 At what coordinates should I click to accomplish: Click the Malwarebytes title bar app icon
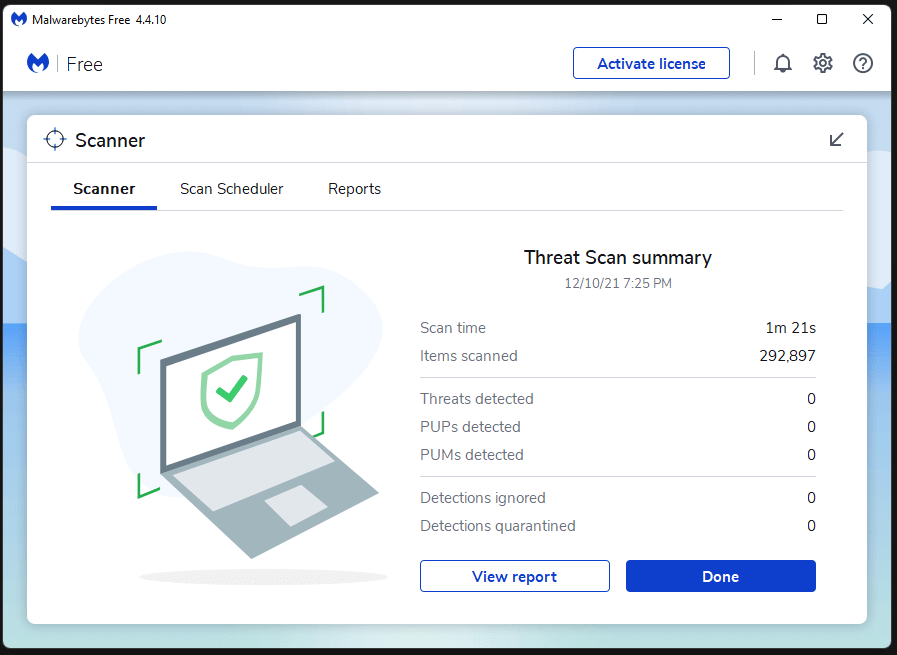tap(19, 19)
